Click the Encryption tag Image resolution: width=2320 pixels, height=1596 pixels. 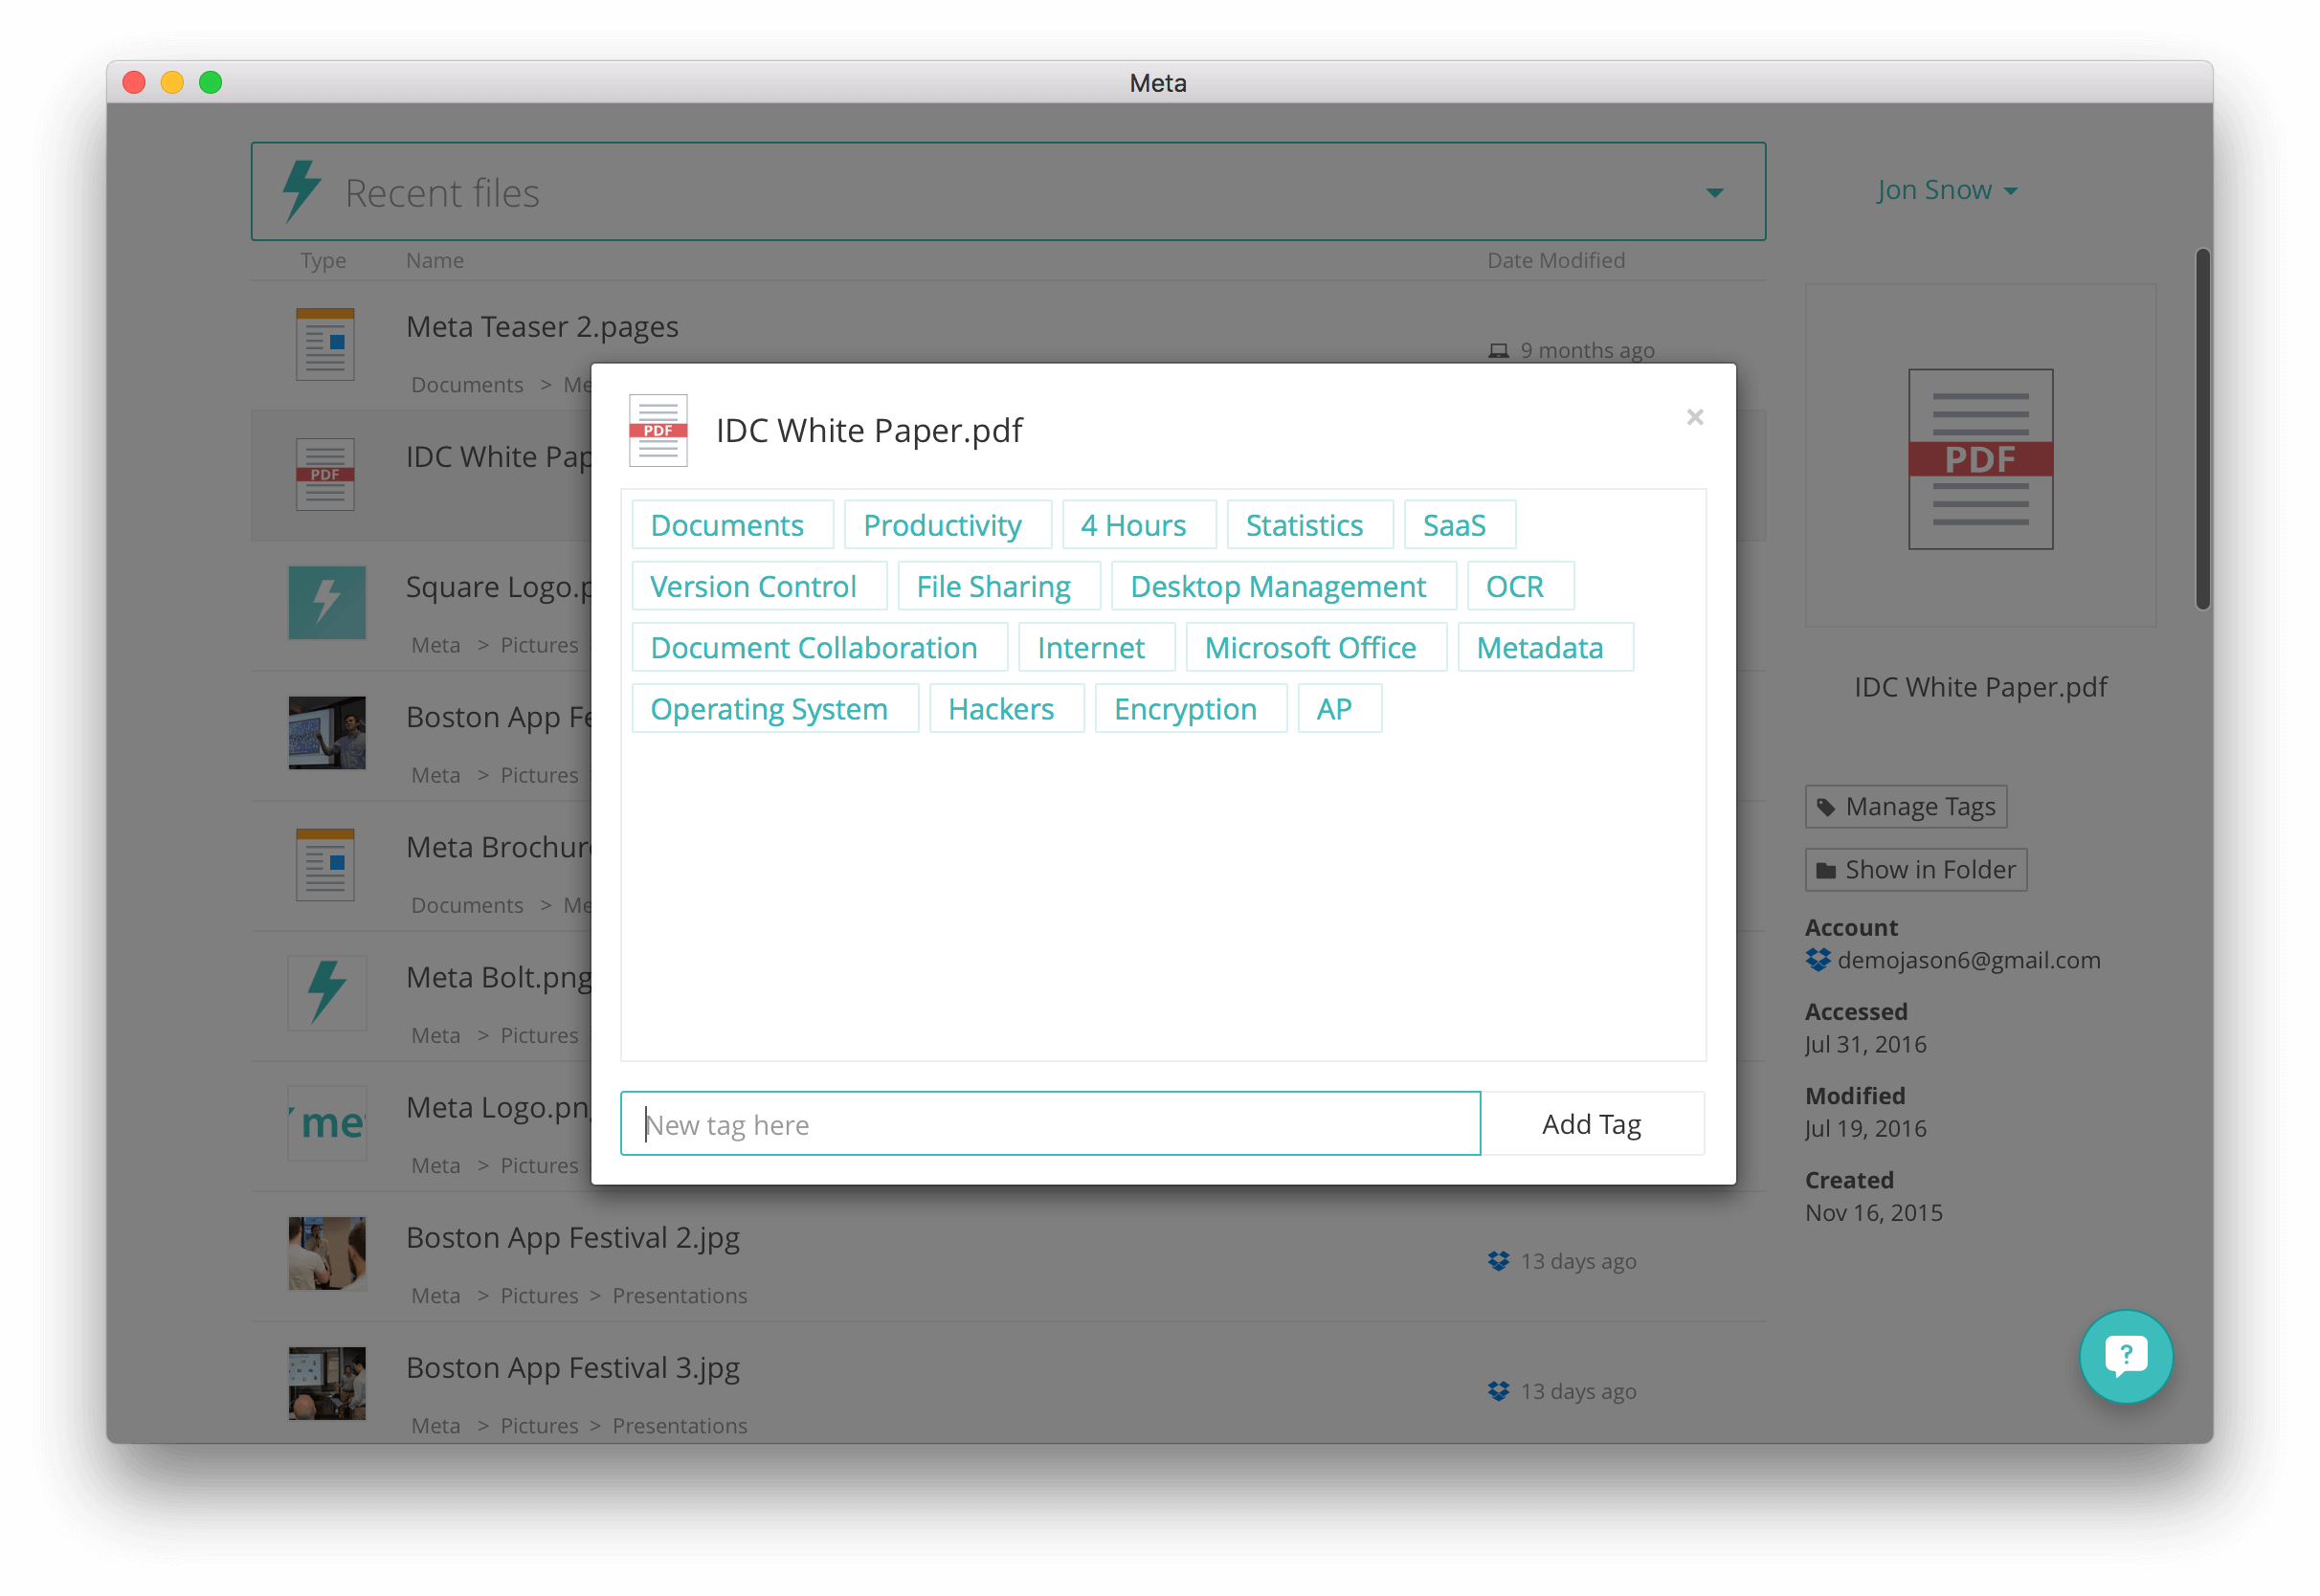(x=1190, y=709)
